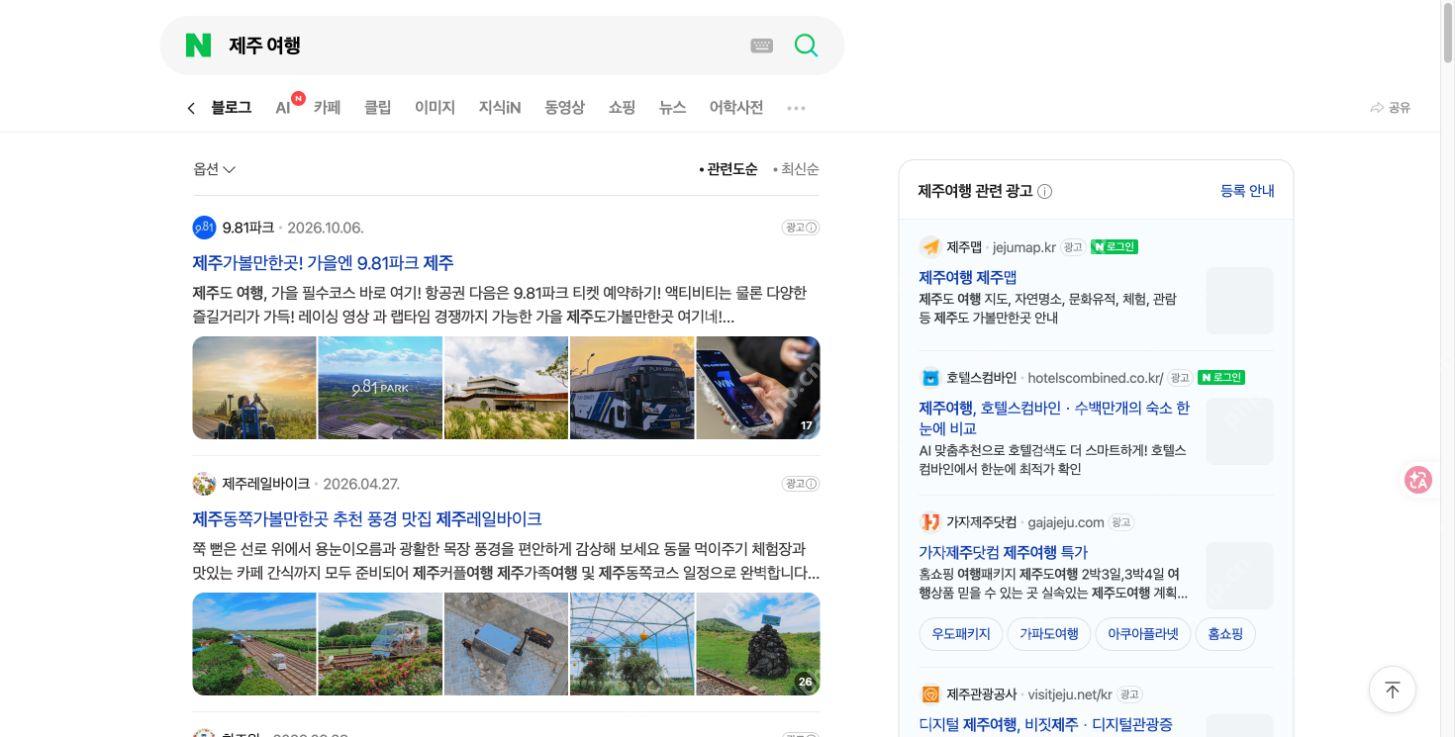
Task: Click the 공유 share icon
Action: (x=1390, y=108)
